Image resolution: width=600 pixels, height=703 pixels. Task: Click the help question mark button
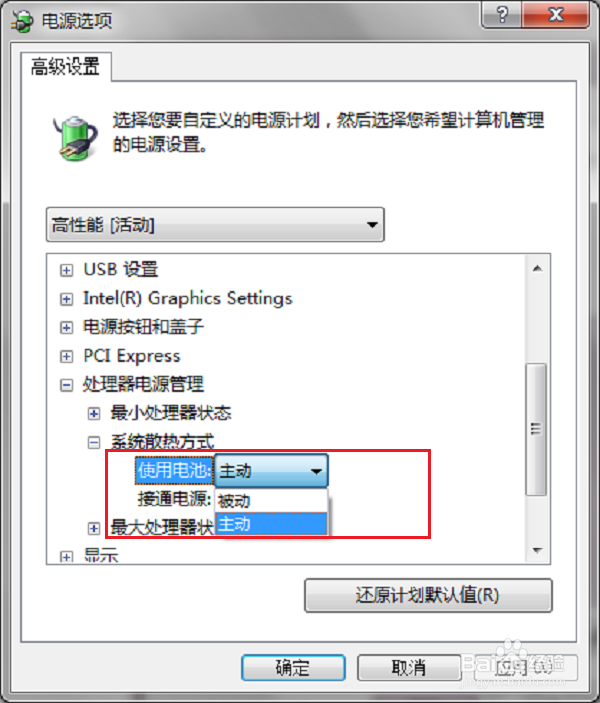[x=502, y=15]
